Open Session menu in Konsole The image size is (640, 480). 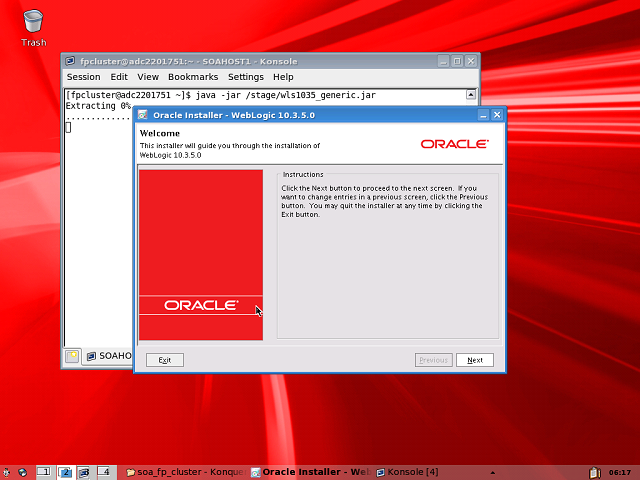pyautogui.click(x=84, y=77)
